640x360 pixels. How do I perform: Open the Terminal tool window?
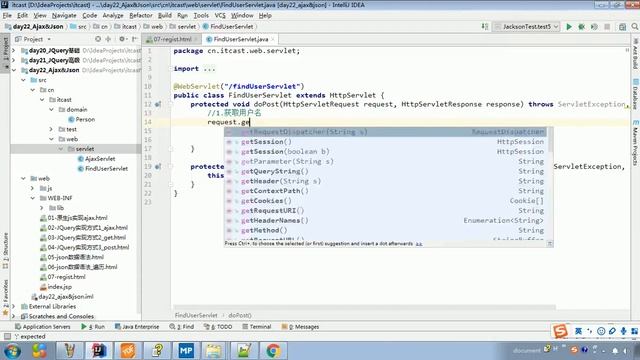coord(256,327)
